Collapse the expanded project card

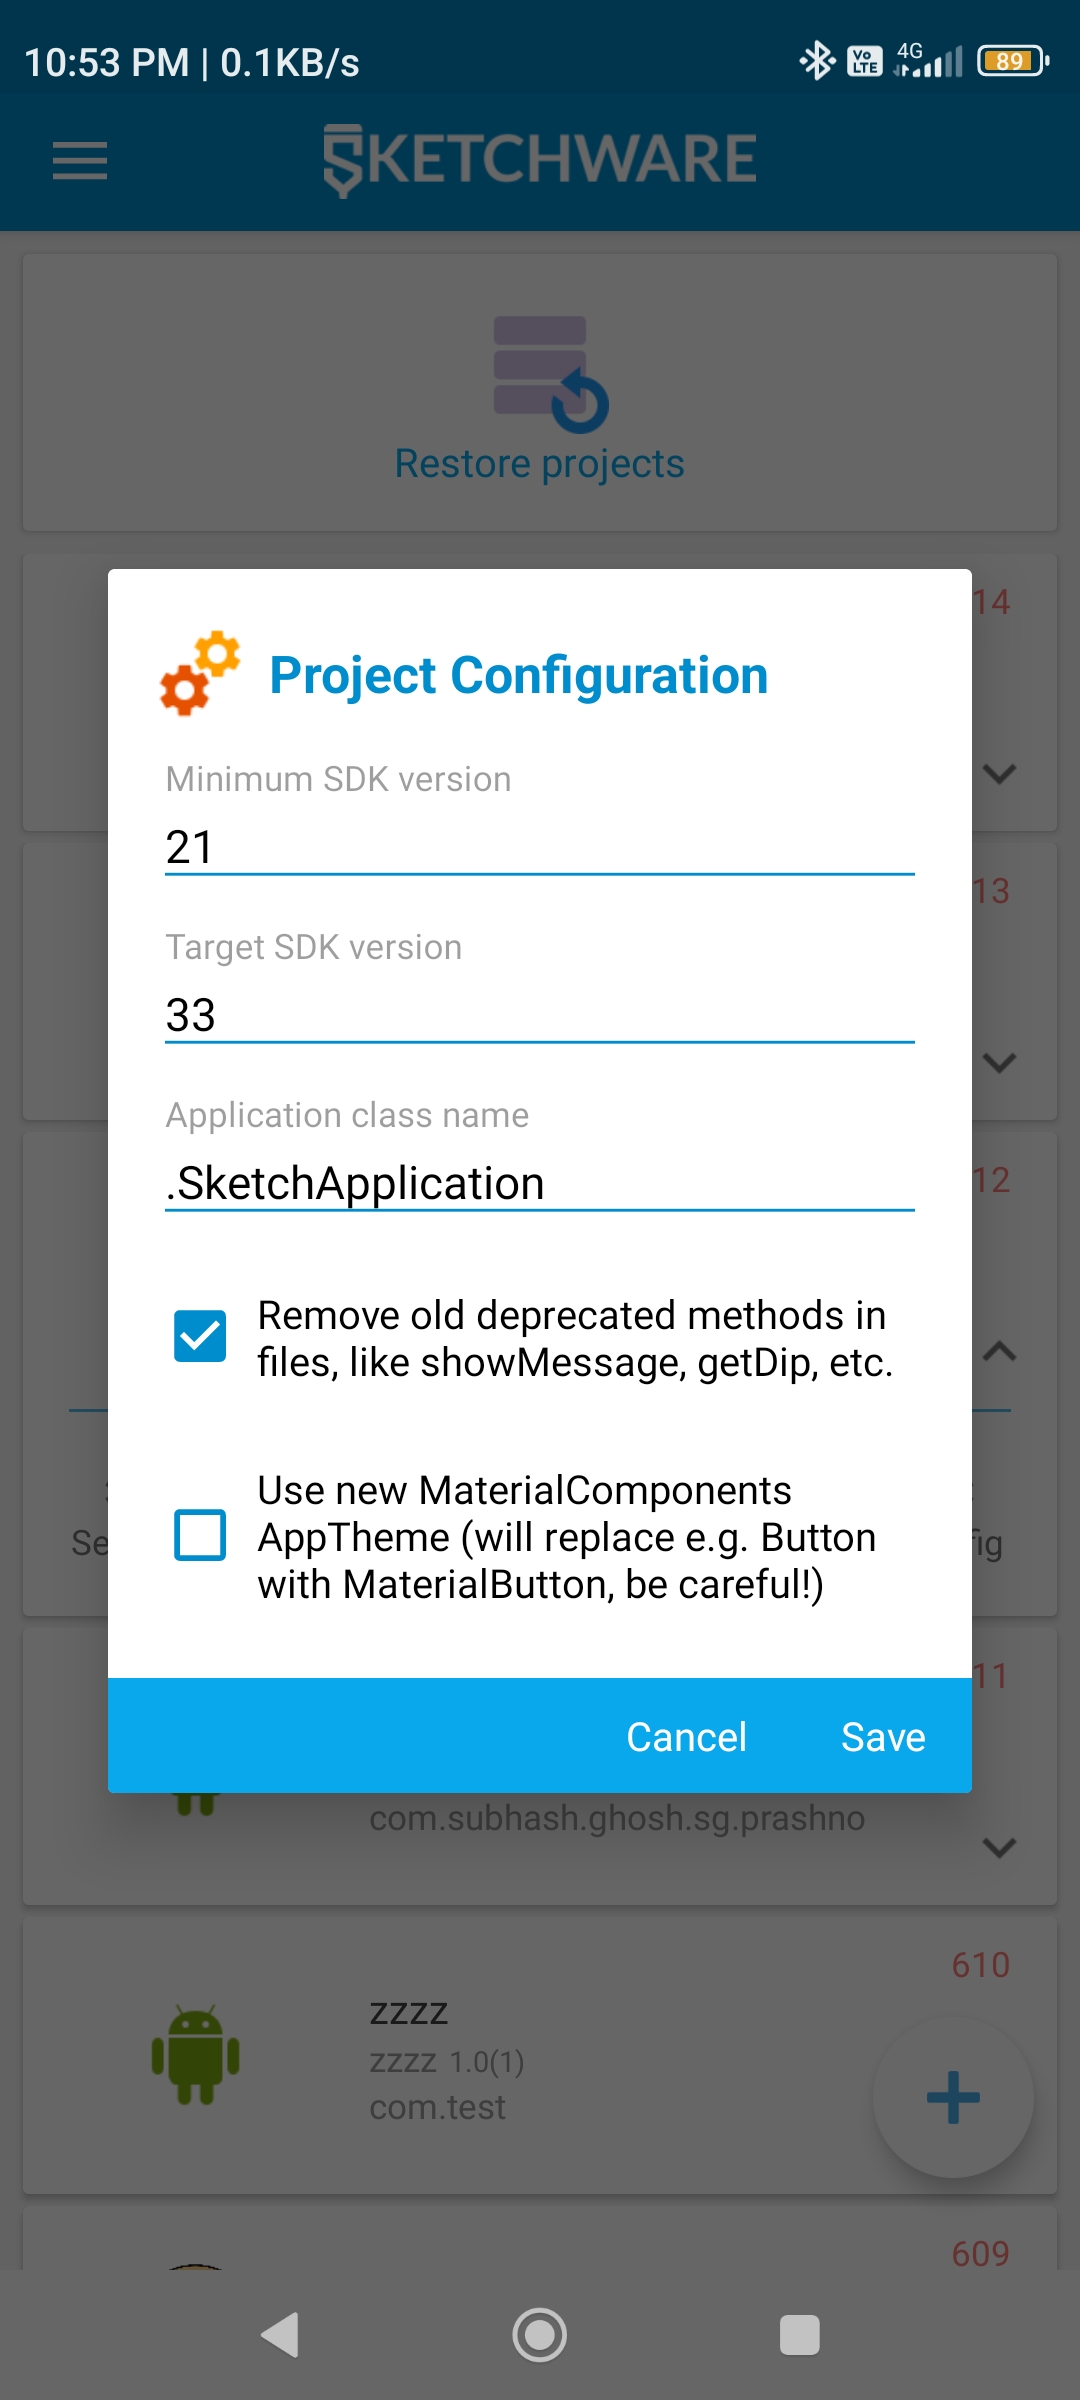(x=1000, y=1351)
